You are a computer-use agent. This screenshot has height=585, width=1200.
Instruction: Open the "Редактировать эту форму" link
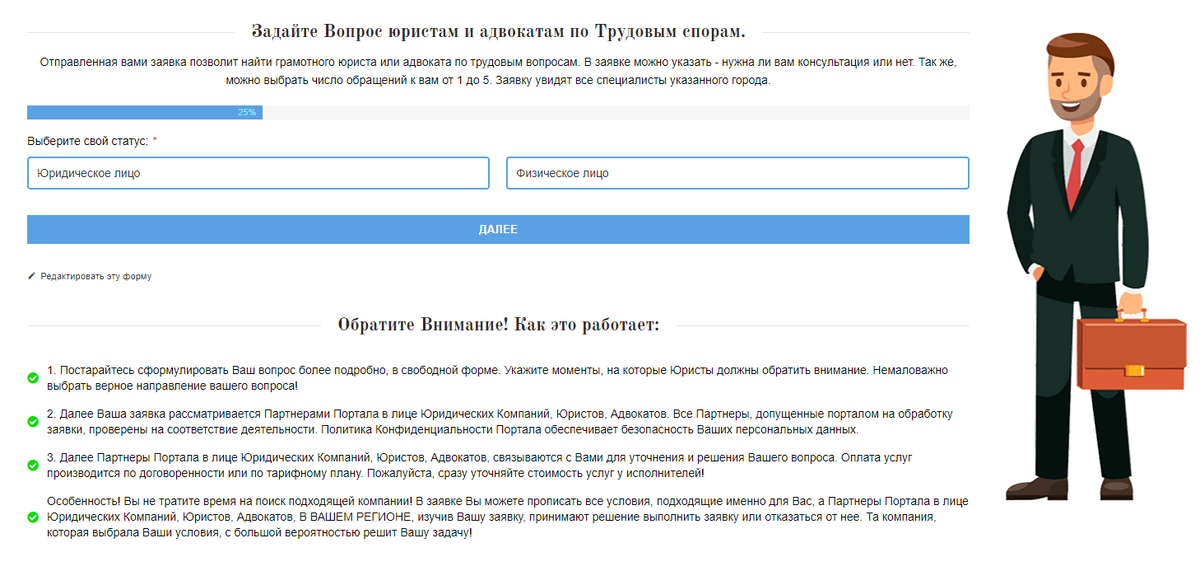pyautogui.click(x=96, y=276)
